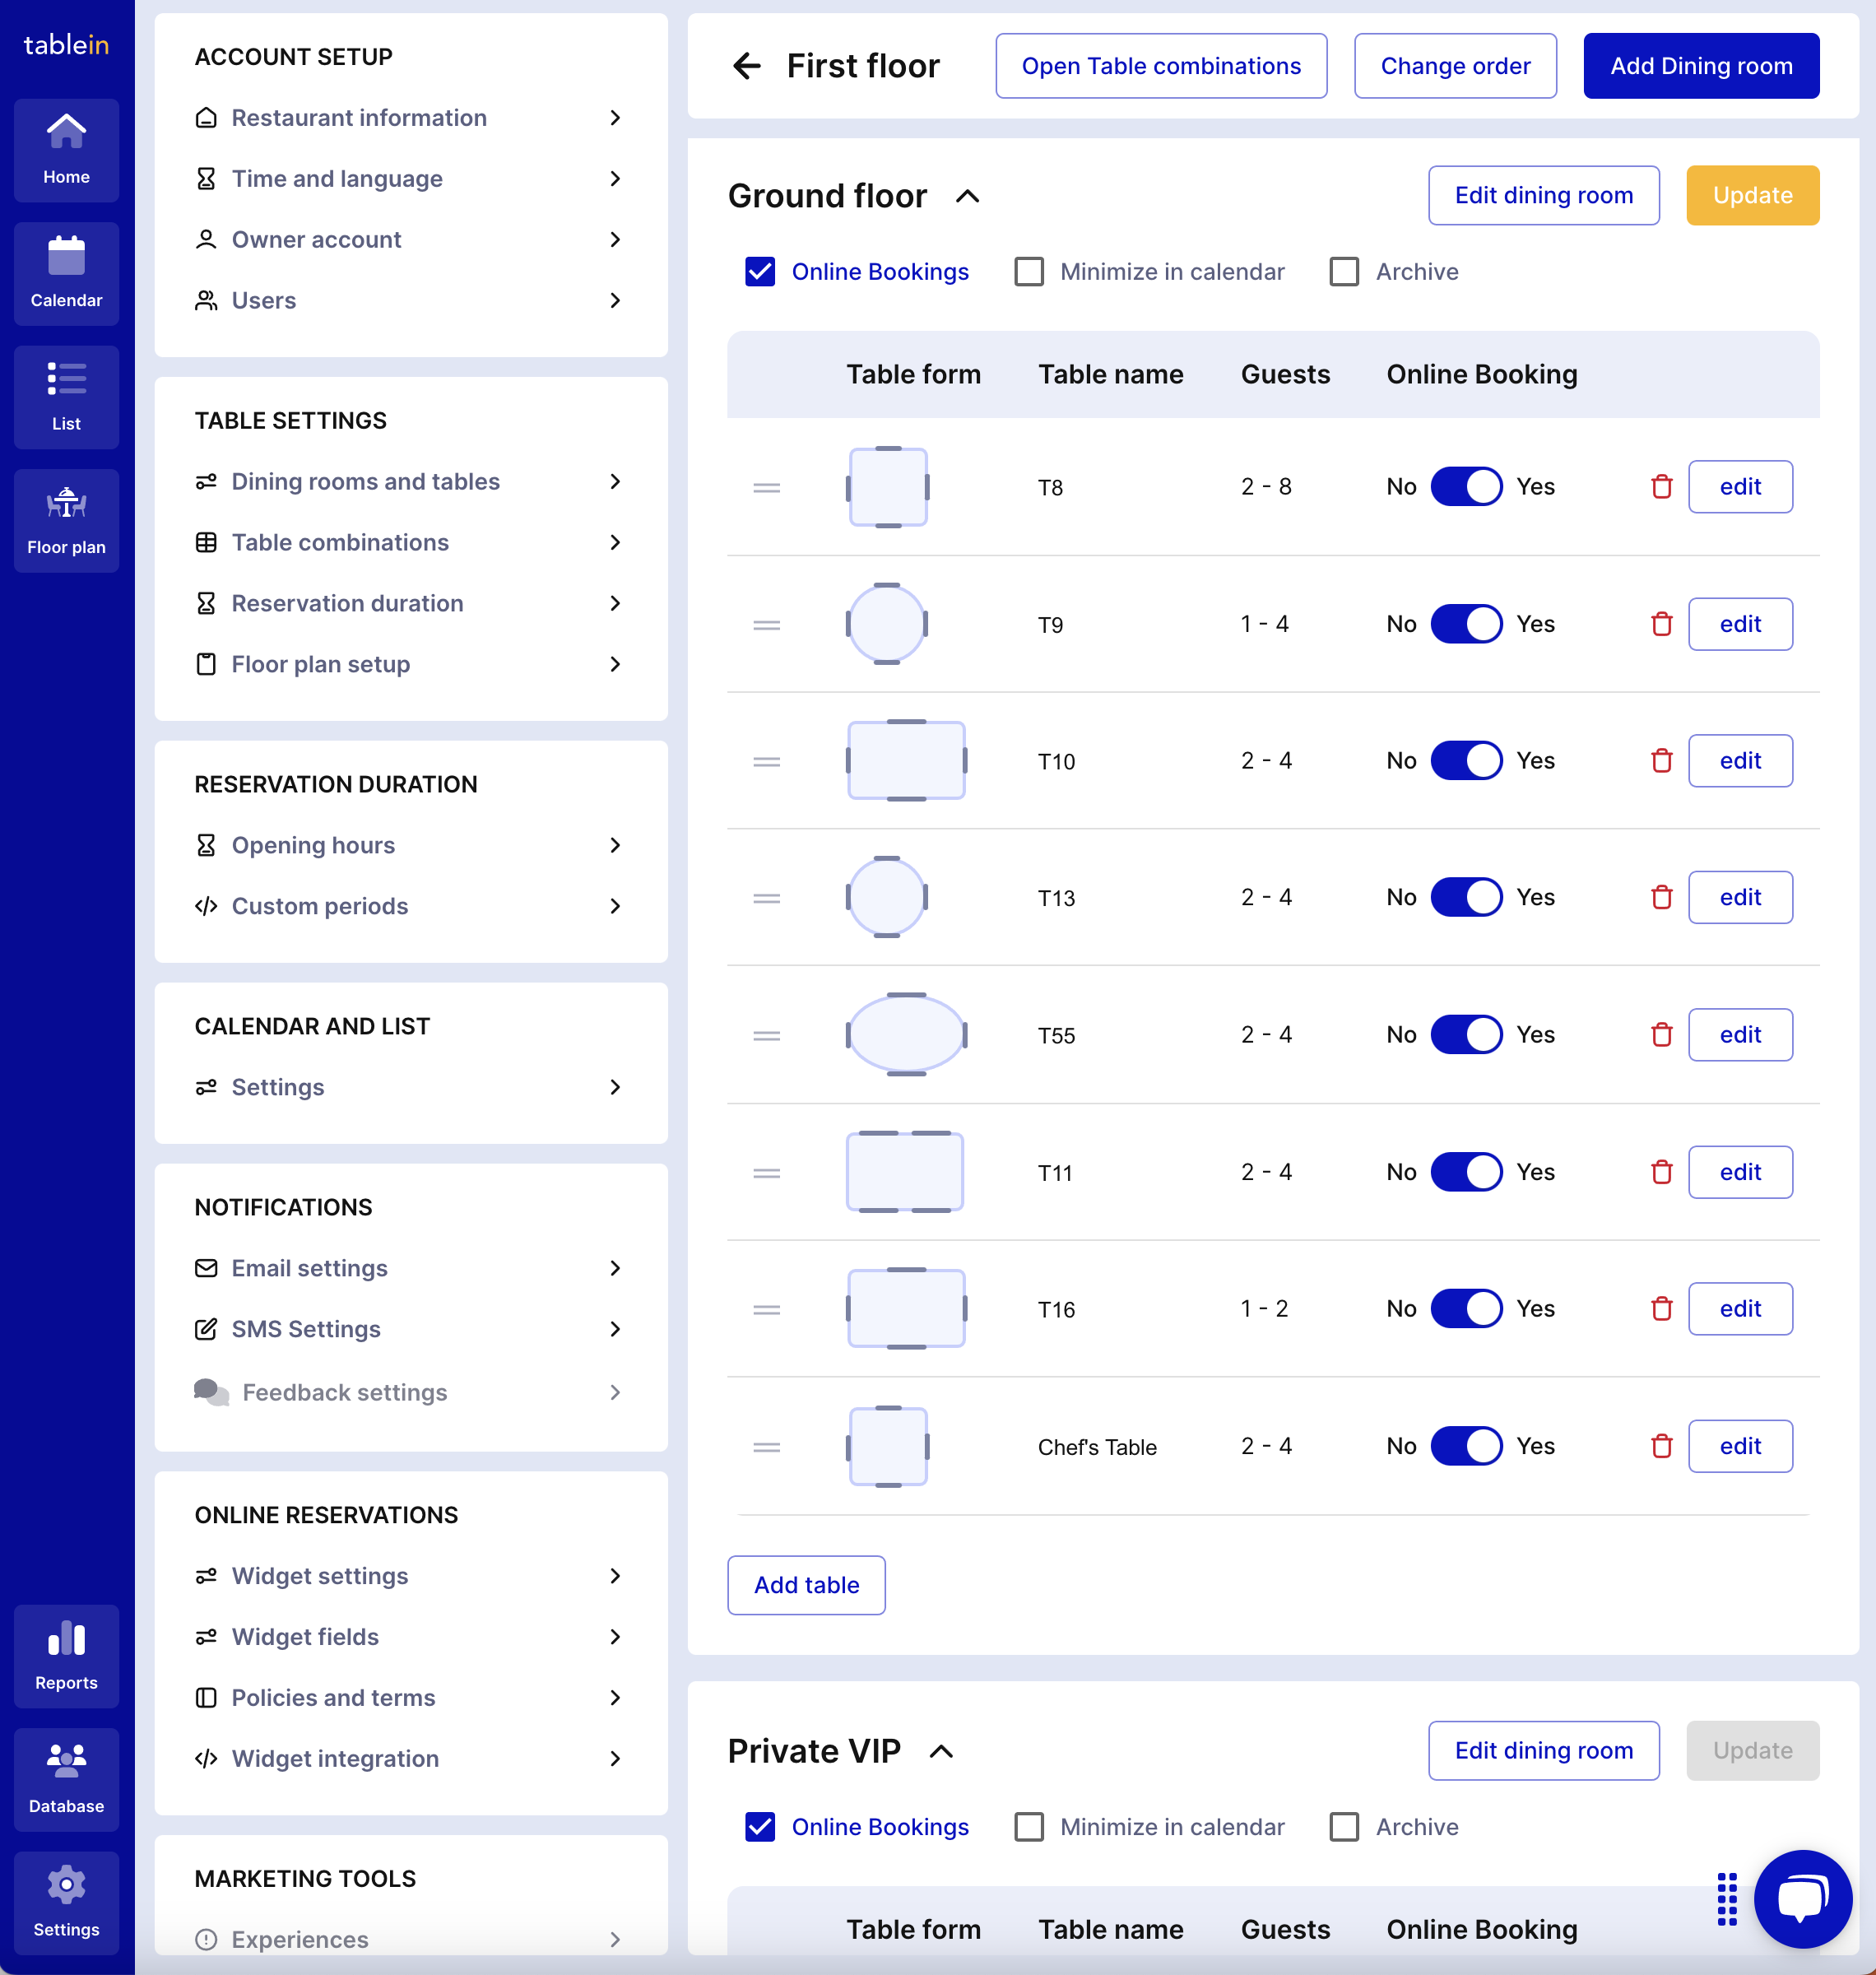Delete table T8 using the trash icon
The image size is (1876, 1975).
pyautogui.click(x=1661, y=487)
